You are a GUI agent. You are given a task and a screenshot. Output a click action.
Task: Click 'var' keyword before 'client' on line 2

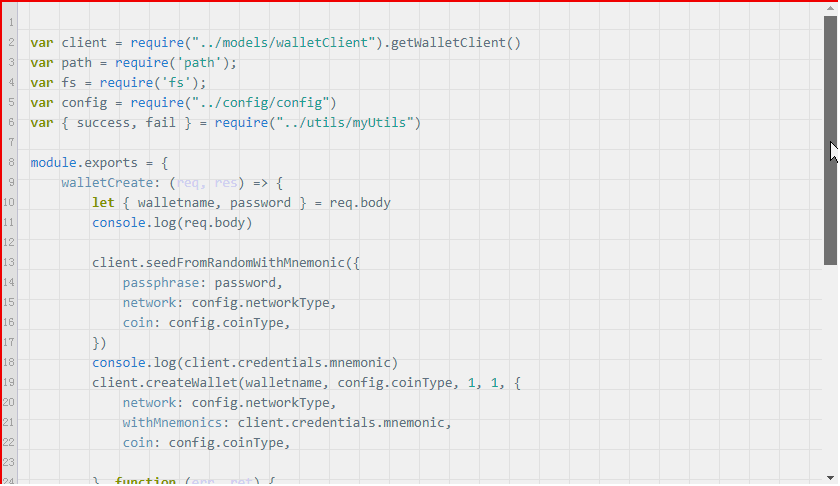(42, 43)
